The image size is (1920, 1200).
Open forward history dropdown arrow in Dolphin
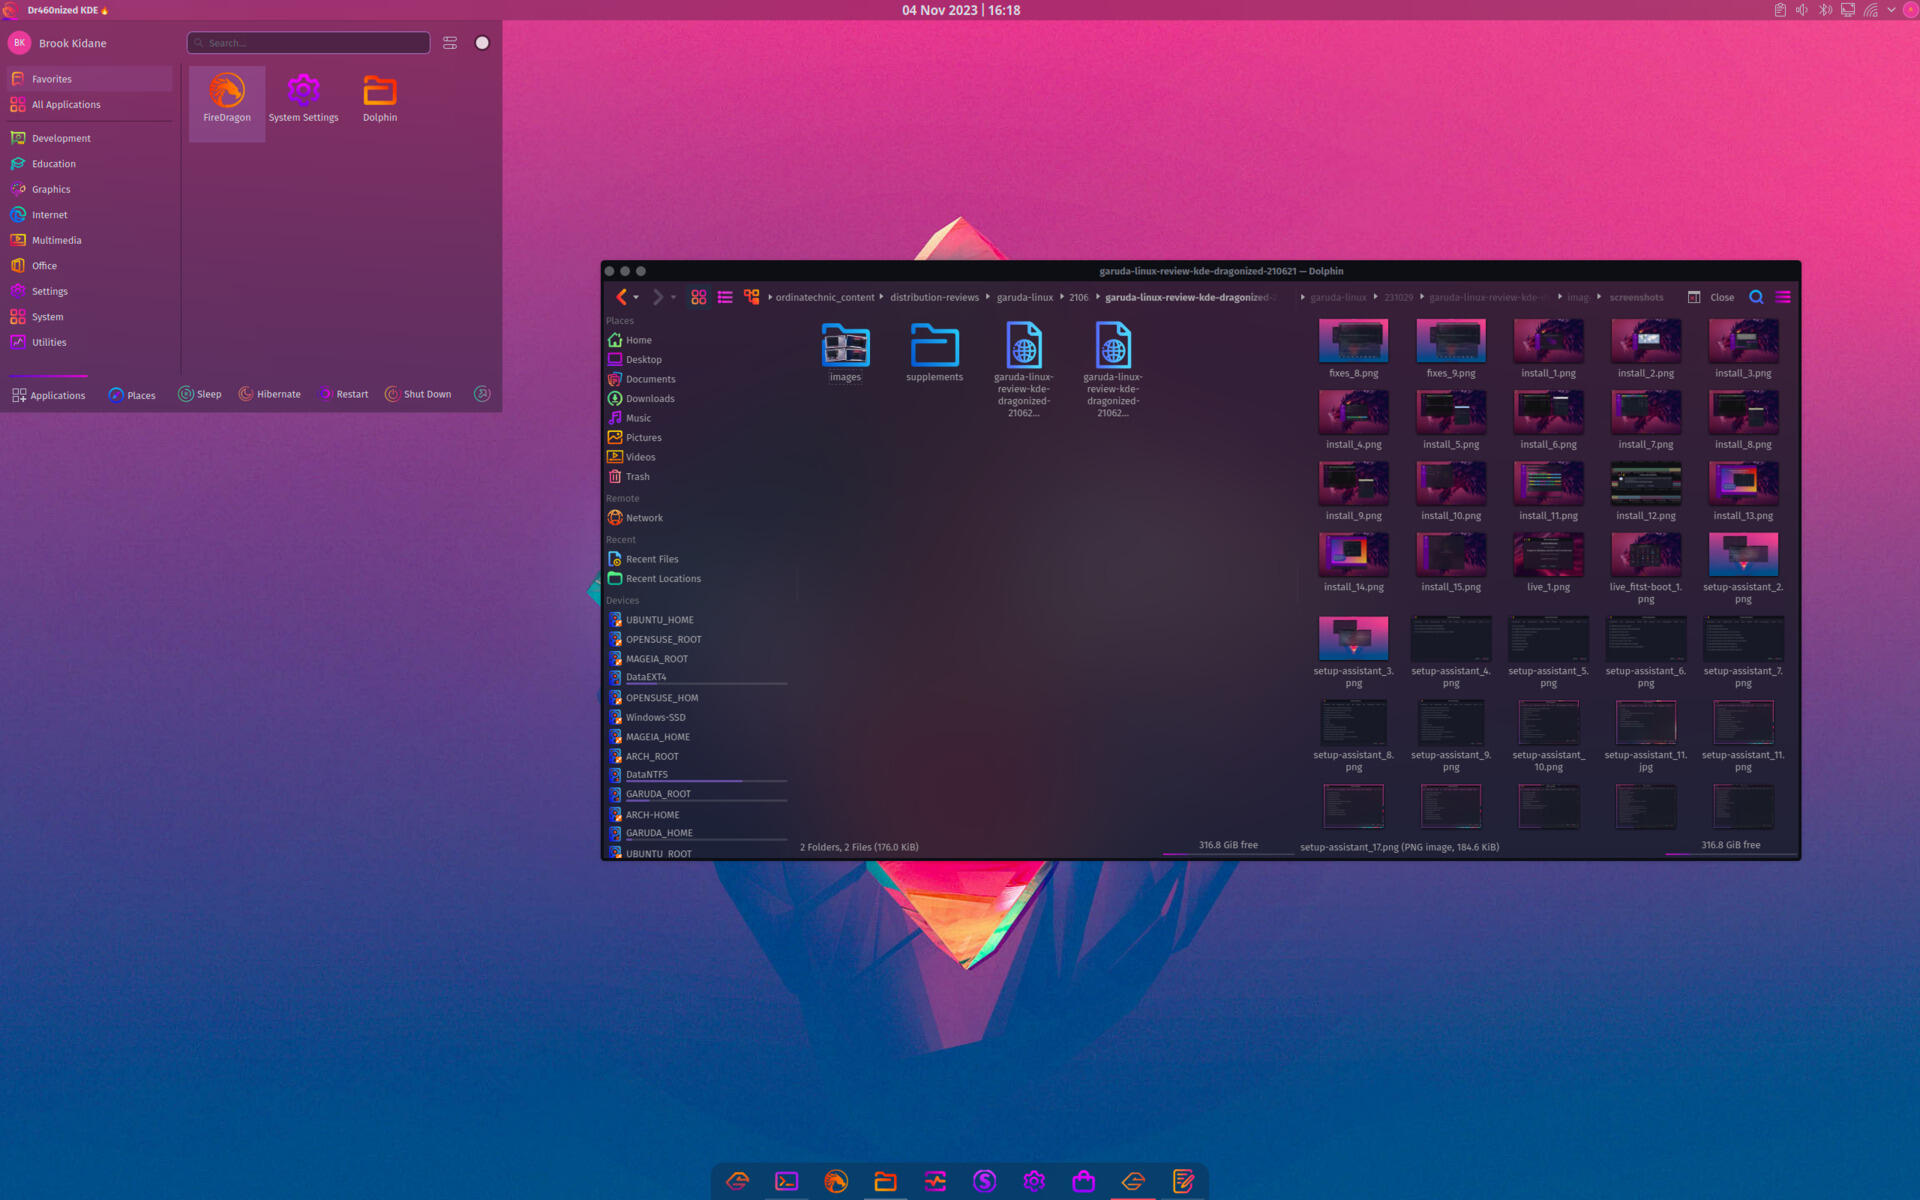(673, 298)
